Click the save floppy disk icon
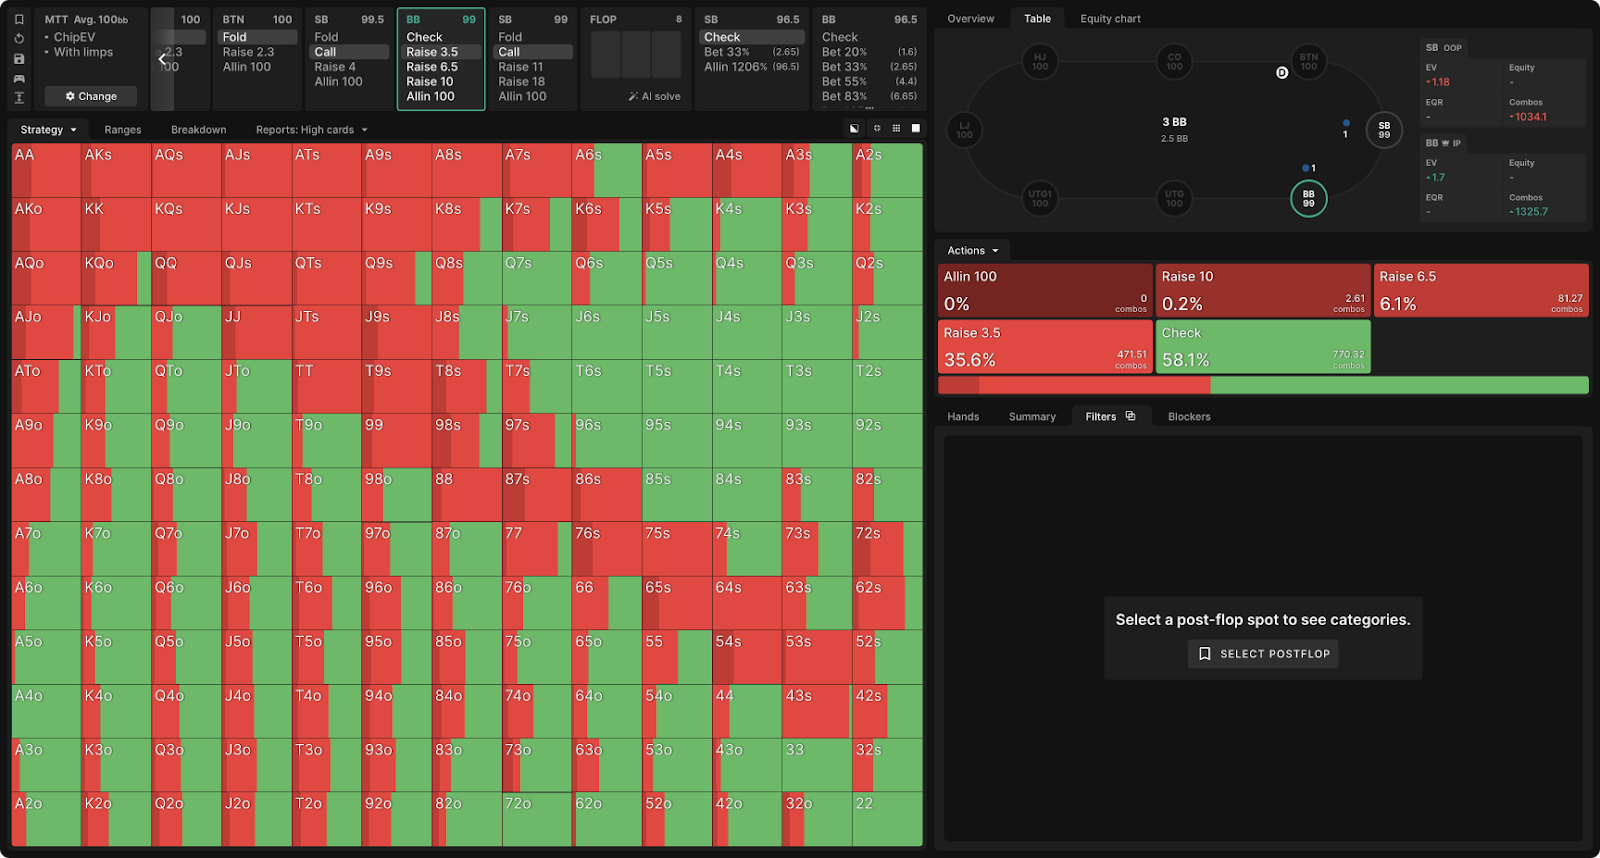1600x858 pixels. pyautogui.click(x=19, y=59)
